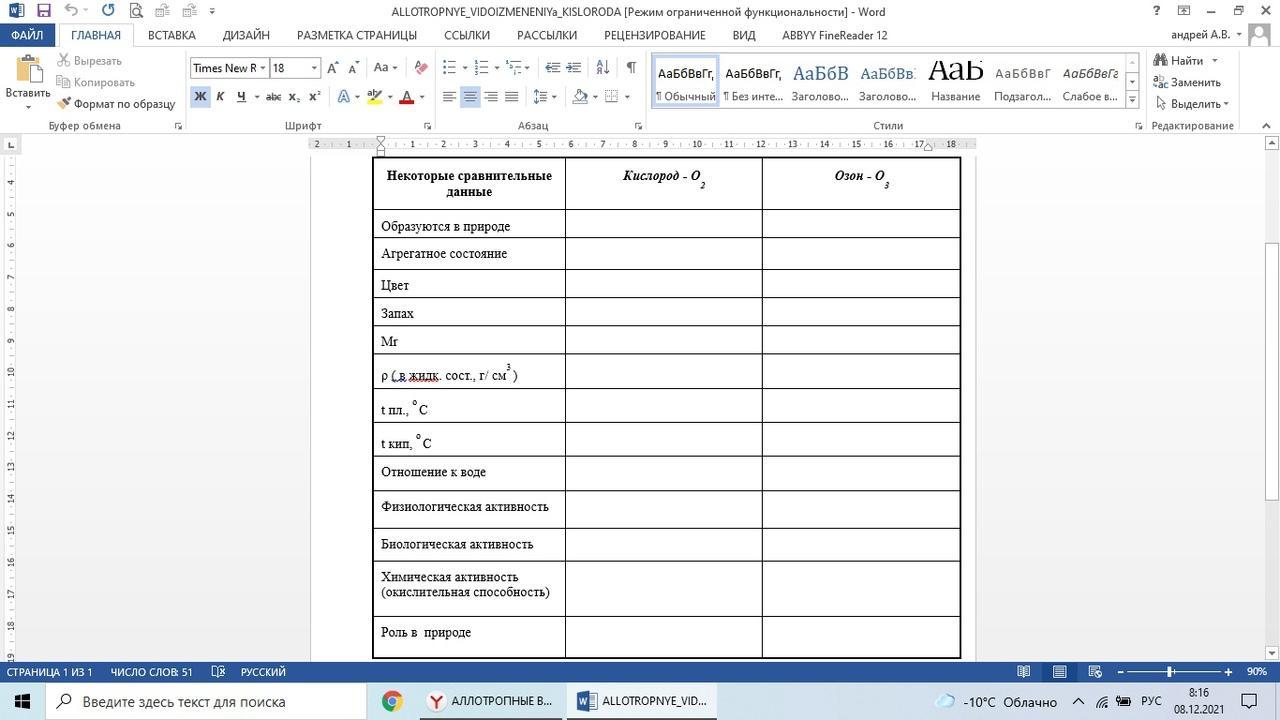Toggle Italic (К) formatting
The height and width of the screenshot is (720, 1280).
tap(220, 97)
